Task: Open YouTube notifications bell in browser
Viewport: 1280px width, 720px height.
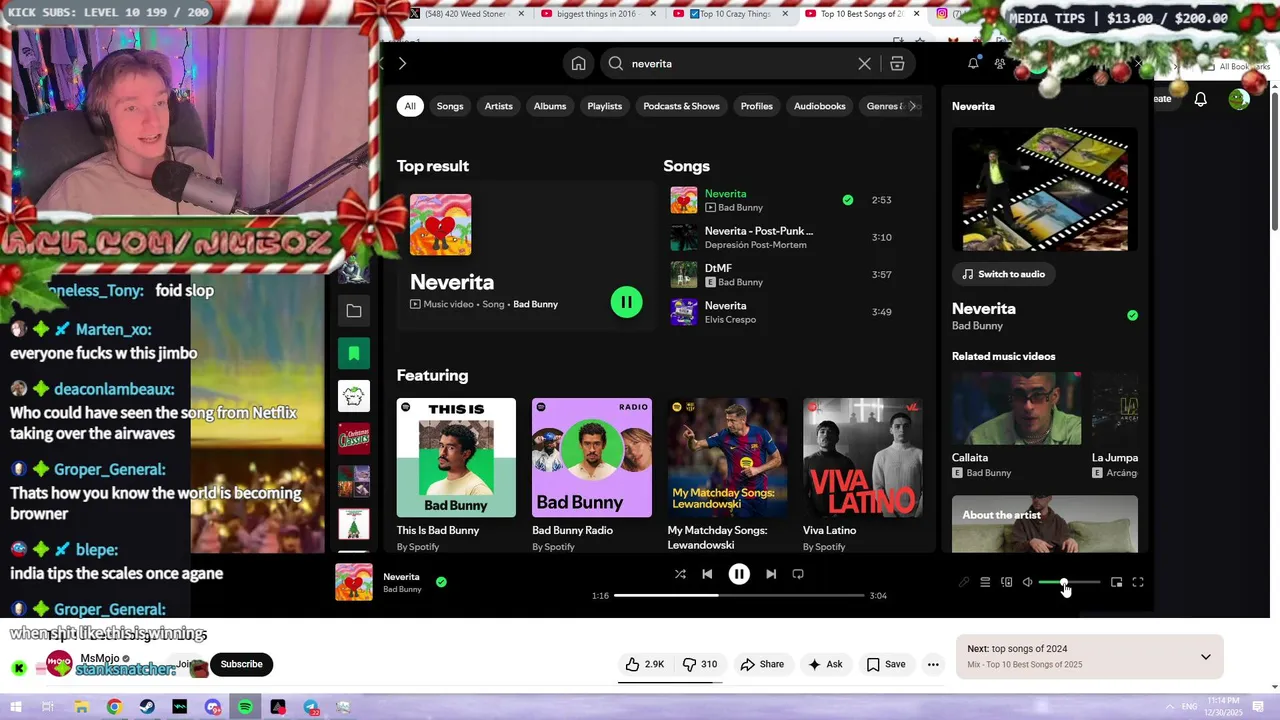Action: (x=1200, y=99)
